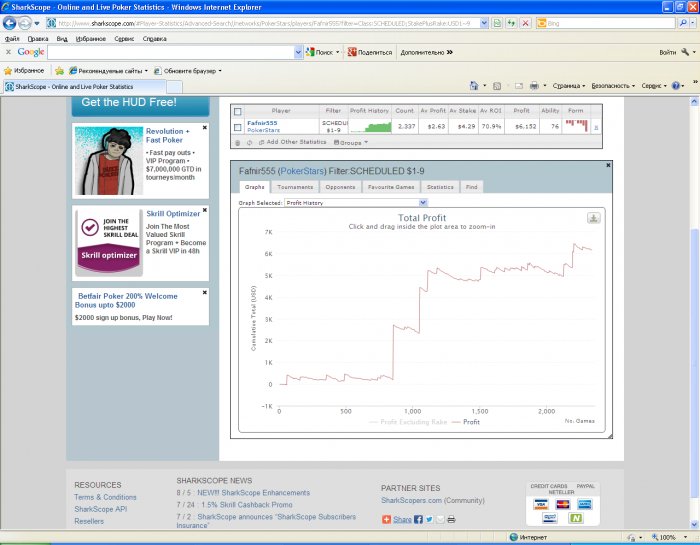This screenshot has height=545, width=700.
Task: Expand the Groups dropdown
Action: coord(348,142)
